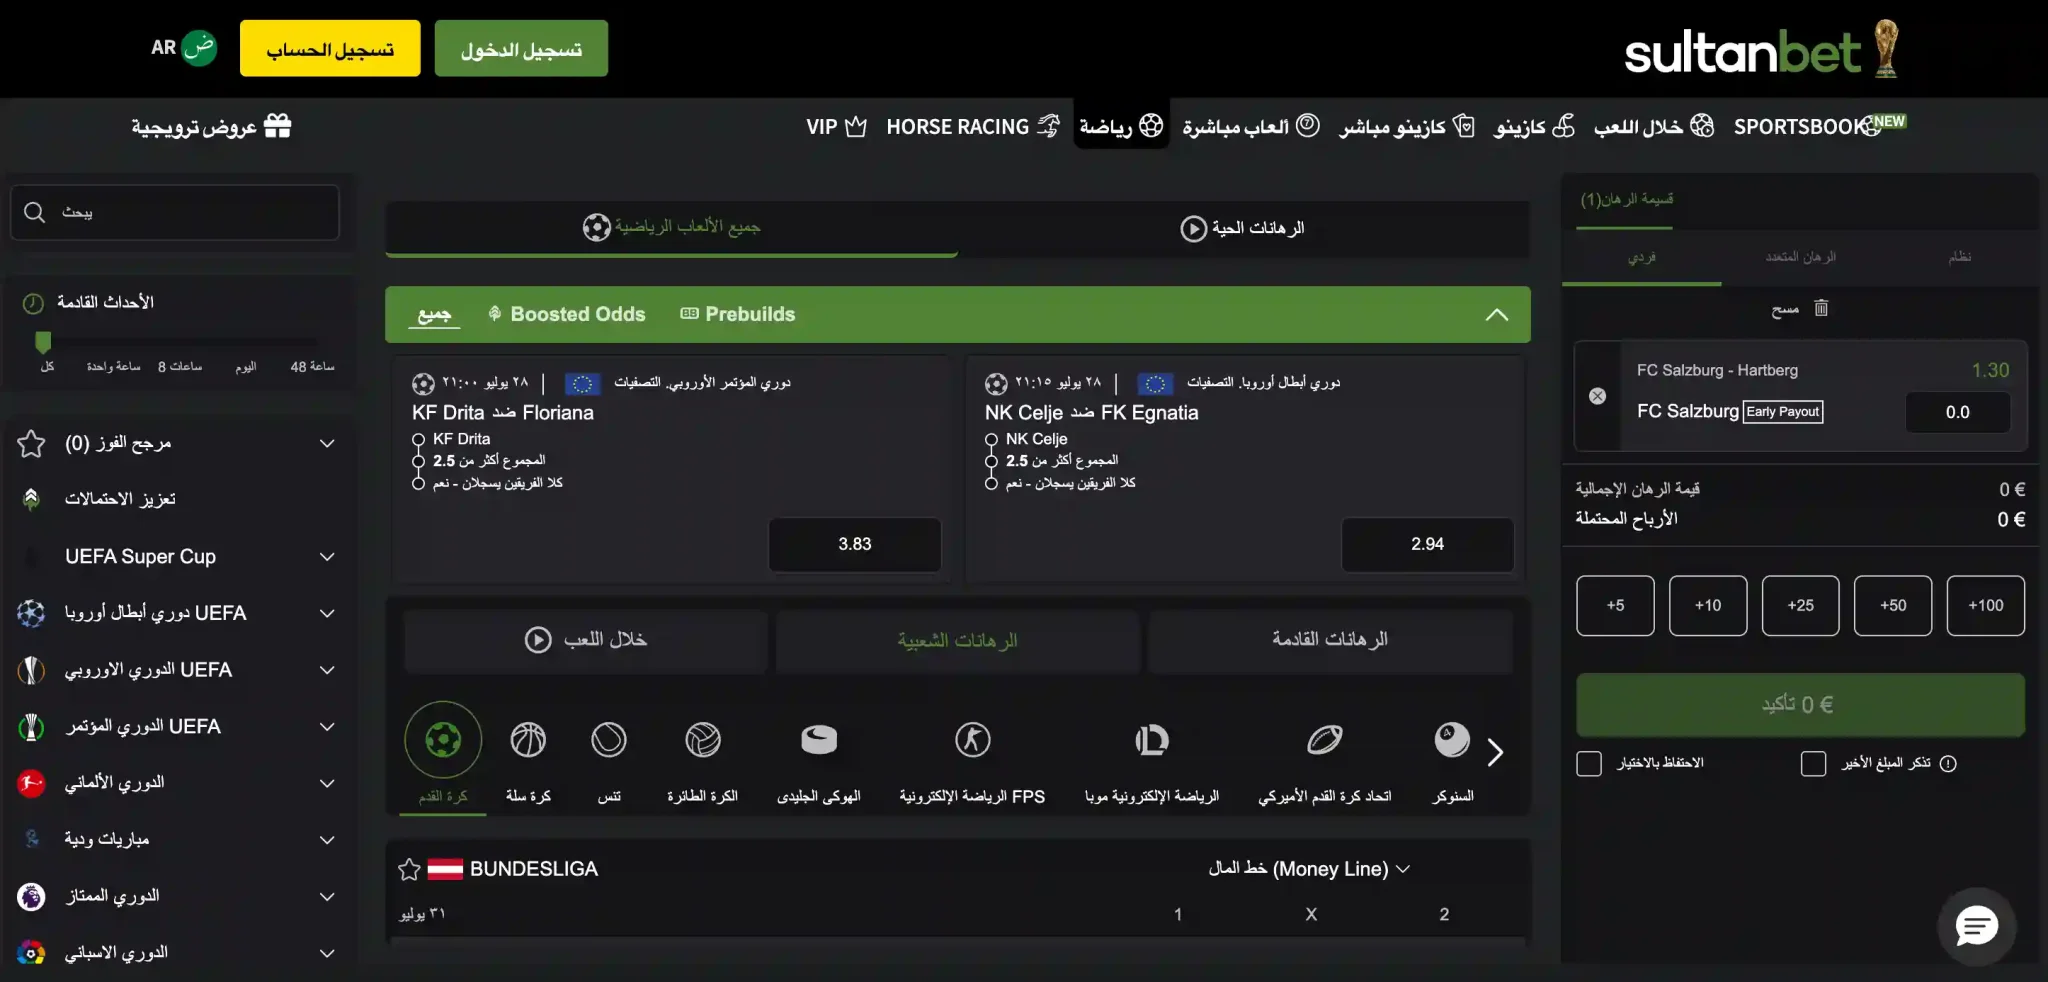Click the info icon beside remember last stake
2048x982 pixels.
coord(1948,764)
